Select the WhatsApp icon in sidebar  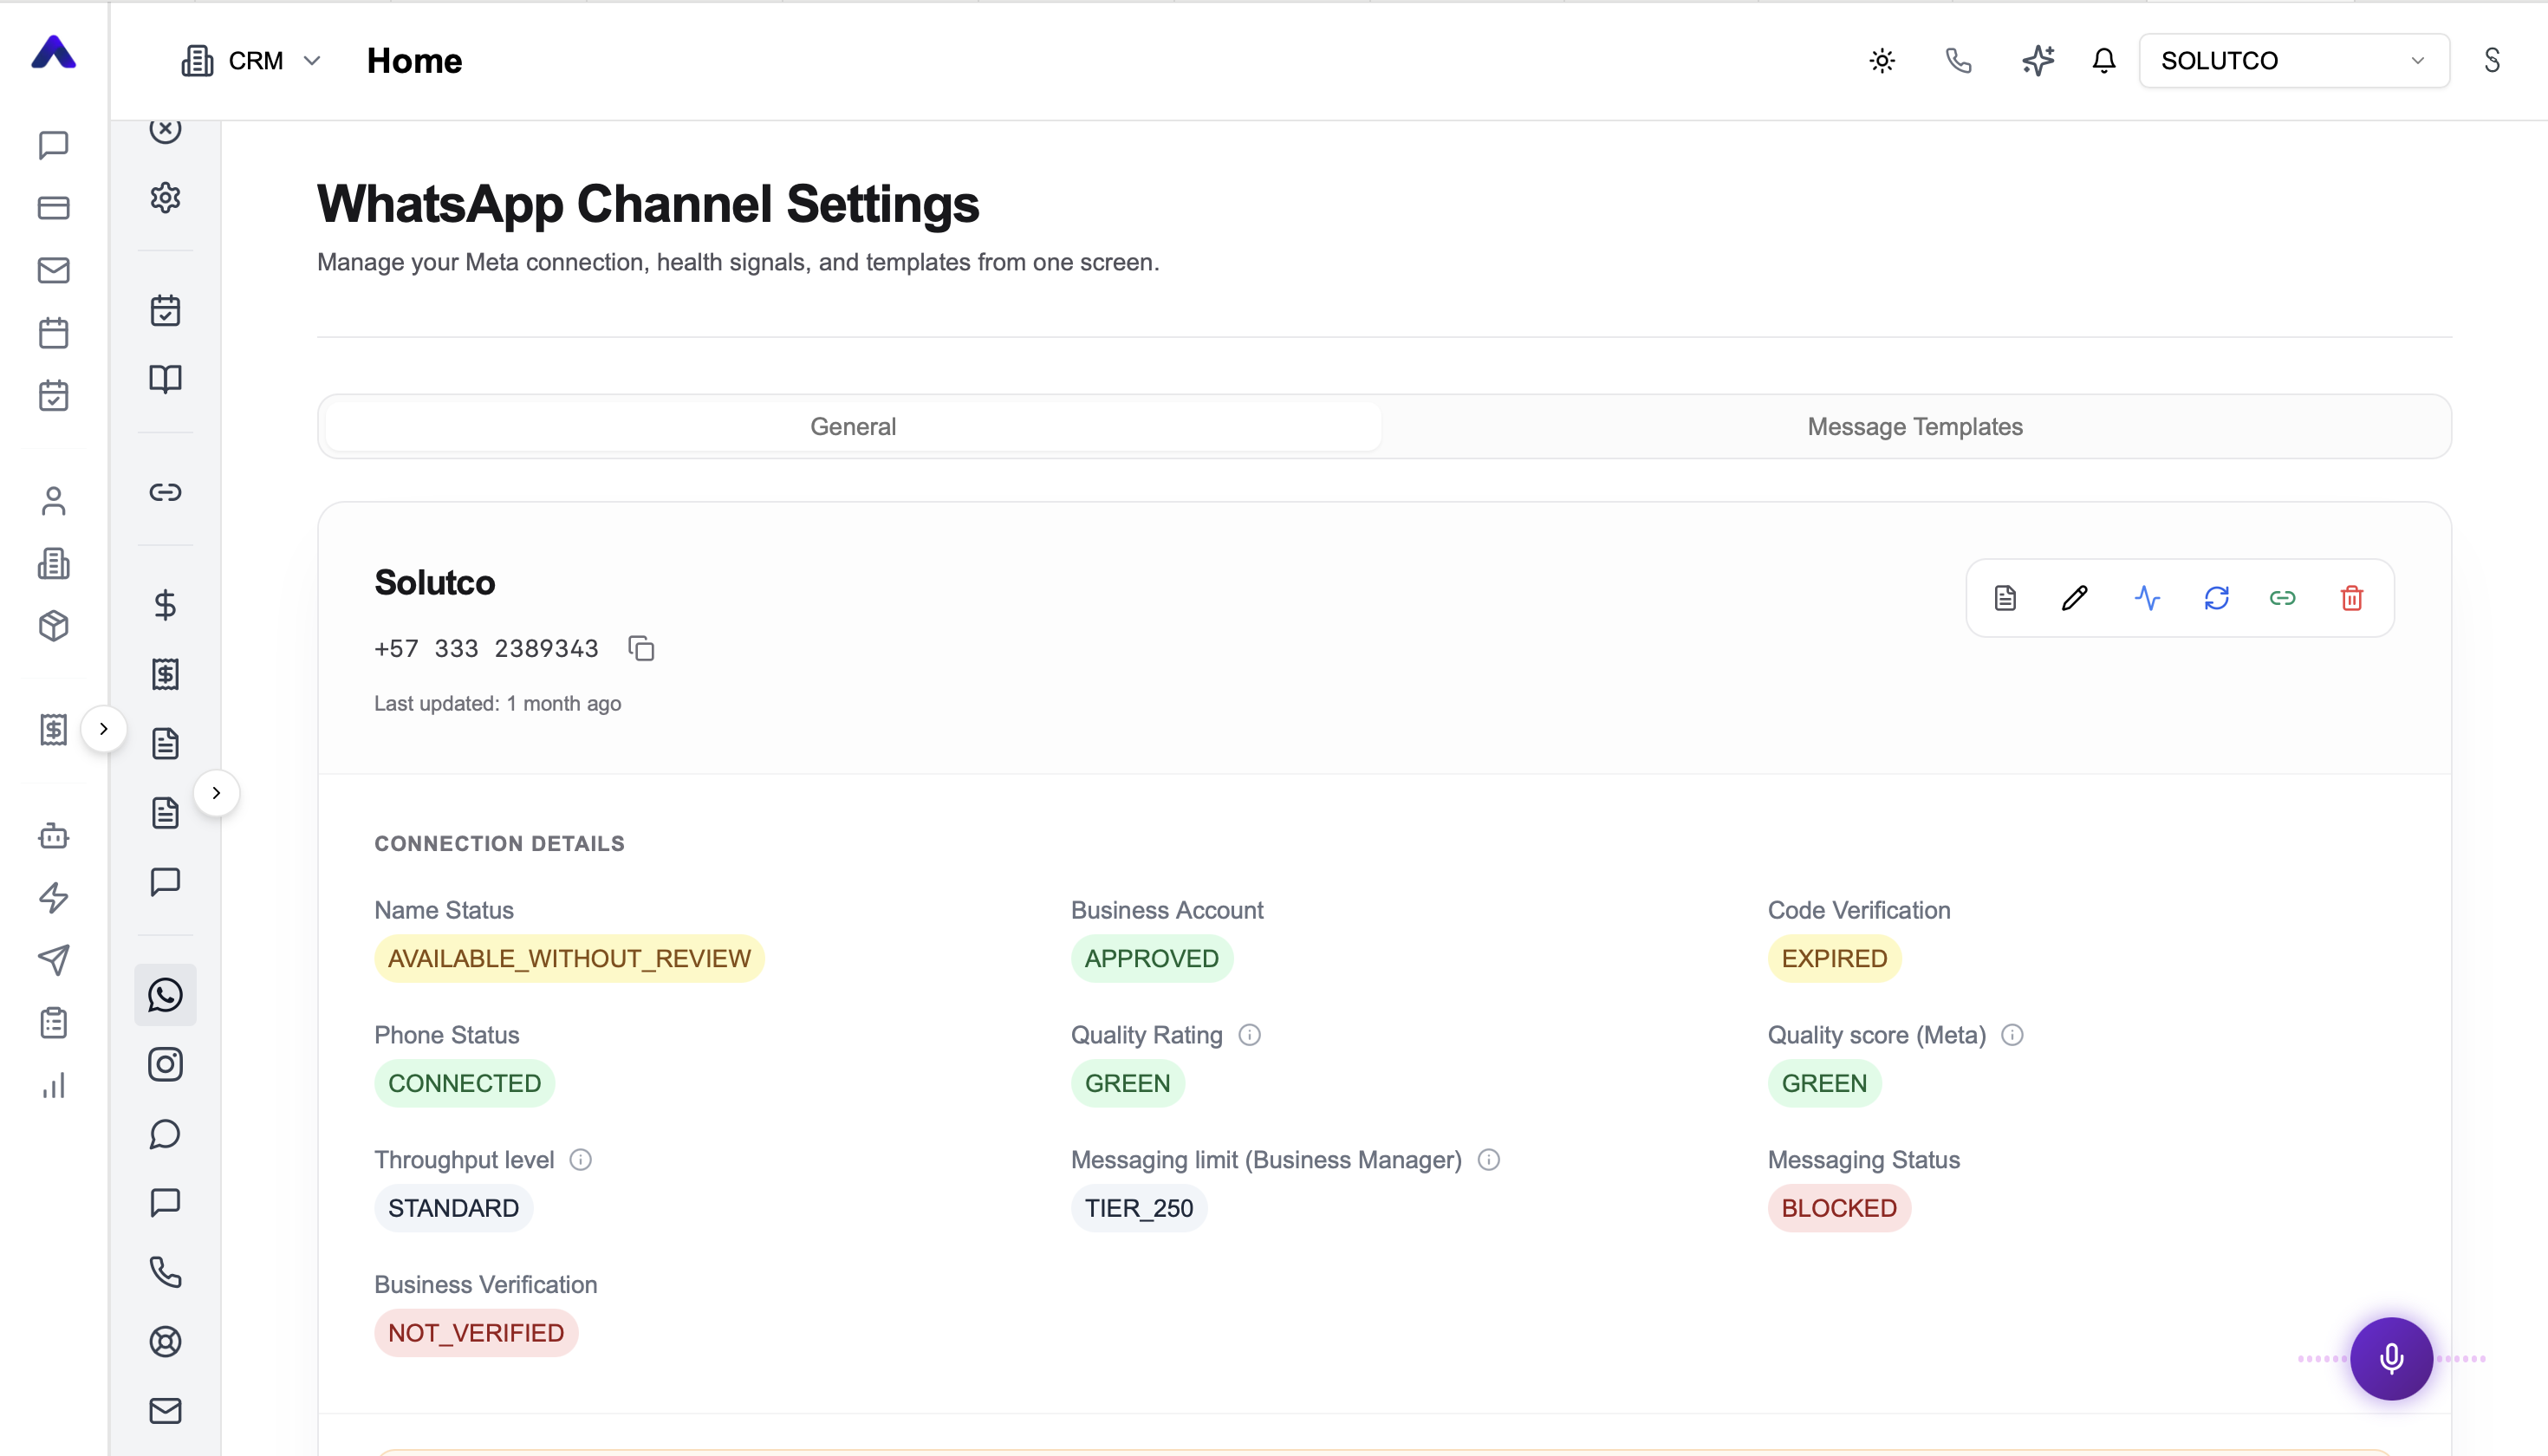pos(165,995)
